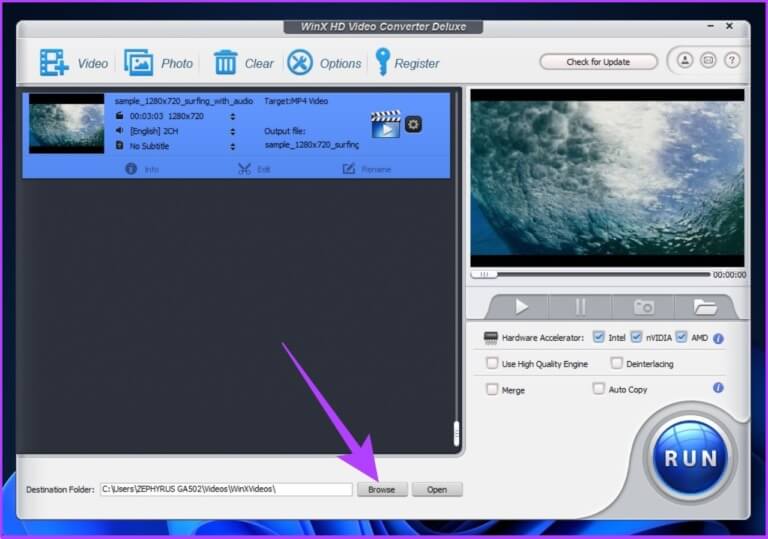
Task: Disable the Intel hardware accelerator checkbox
Action: point(599,338)
